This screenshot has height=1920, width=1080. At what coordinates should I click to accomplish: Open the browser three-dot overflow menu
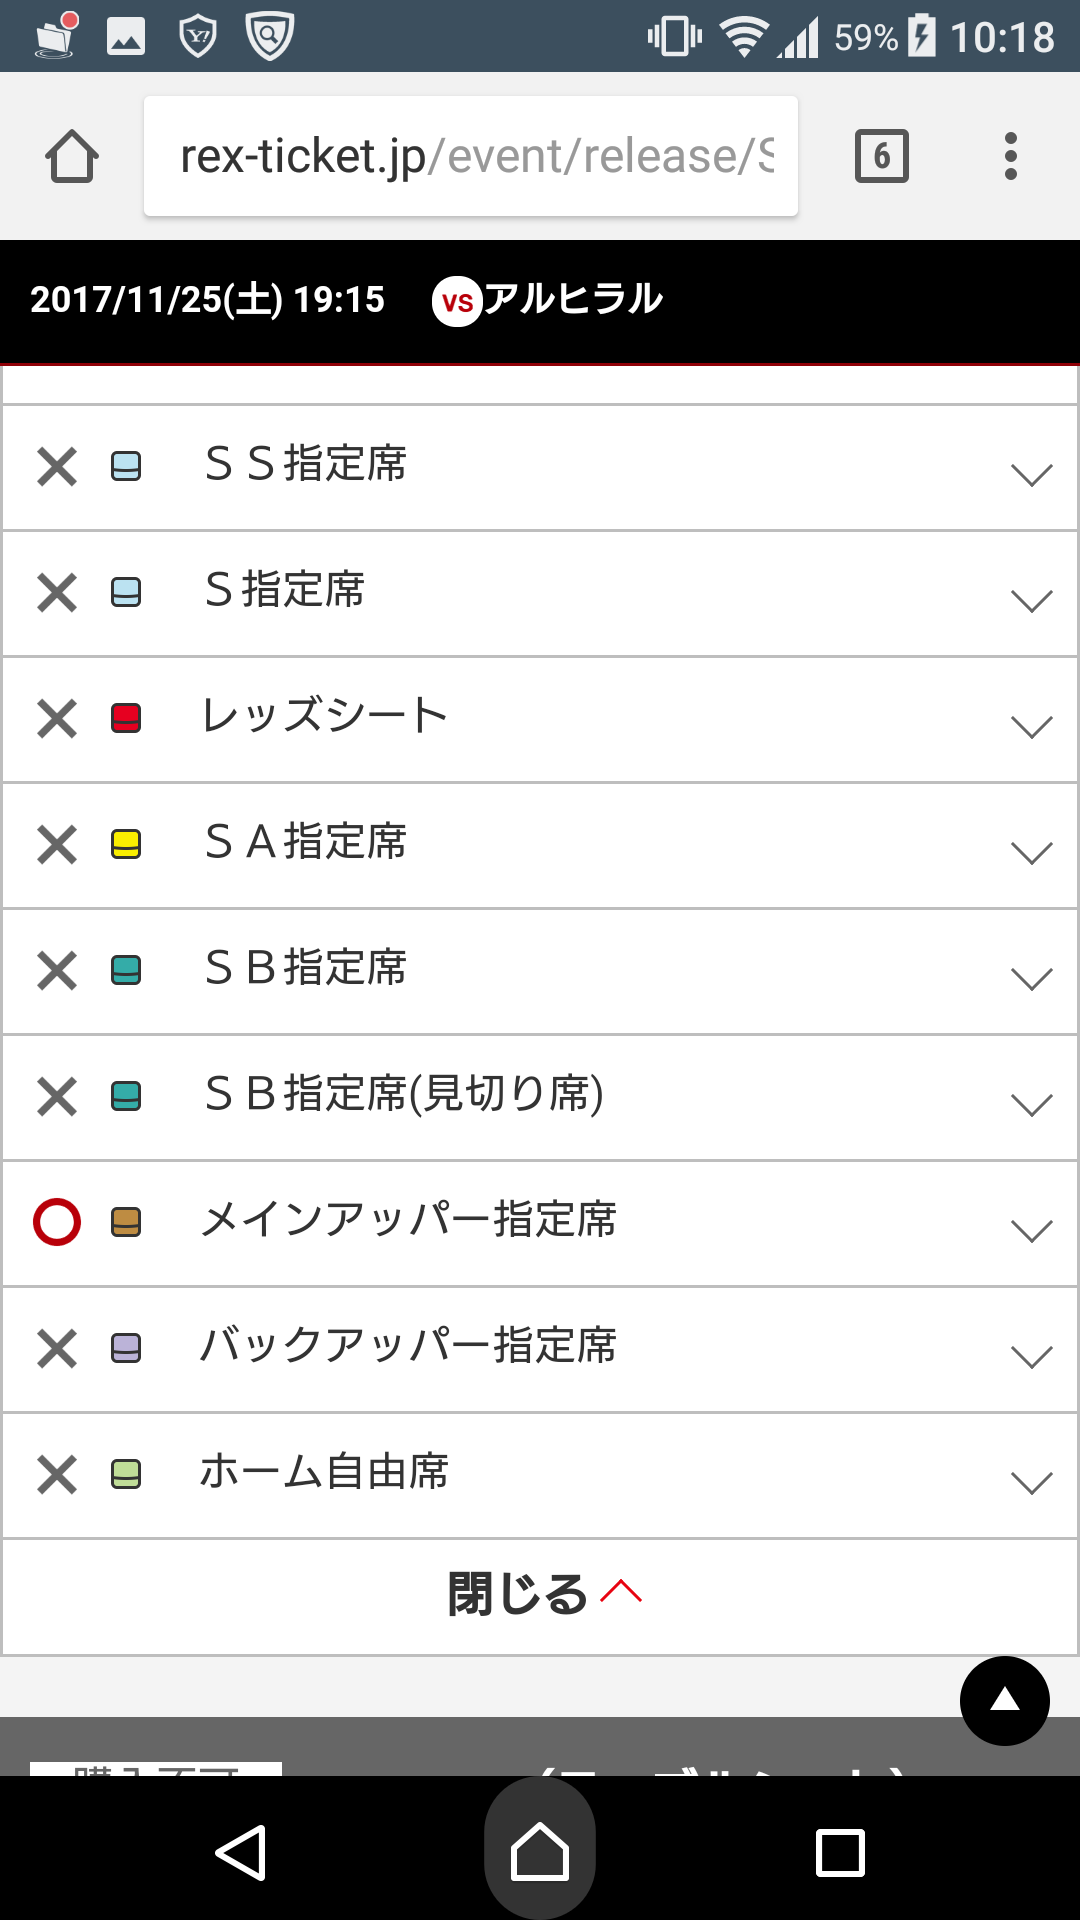(1011, 157)
